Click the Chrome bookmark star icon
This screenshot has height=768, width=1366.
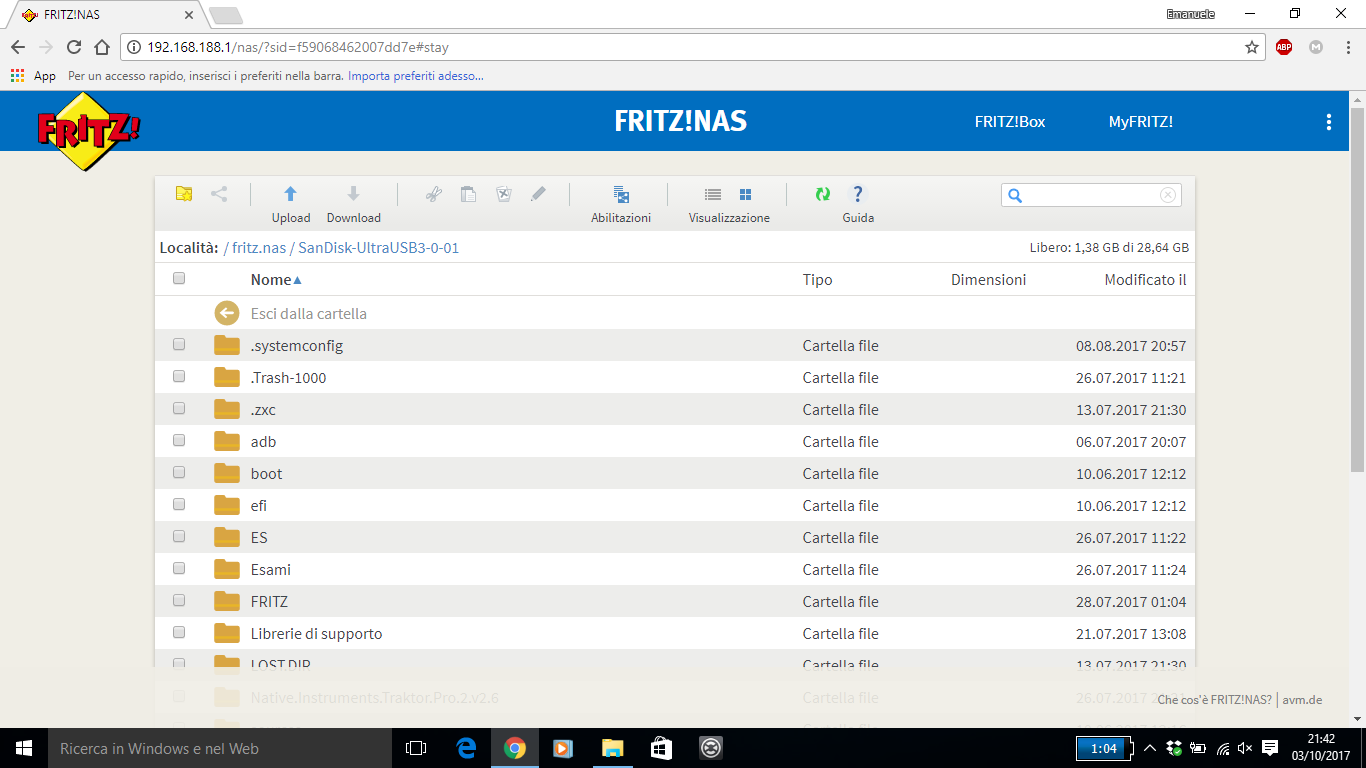pyautogui.click(x=1251, y=47)
